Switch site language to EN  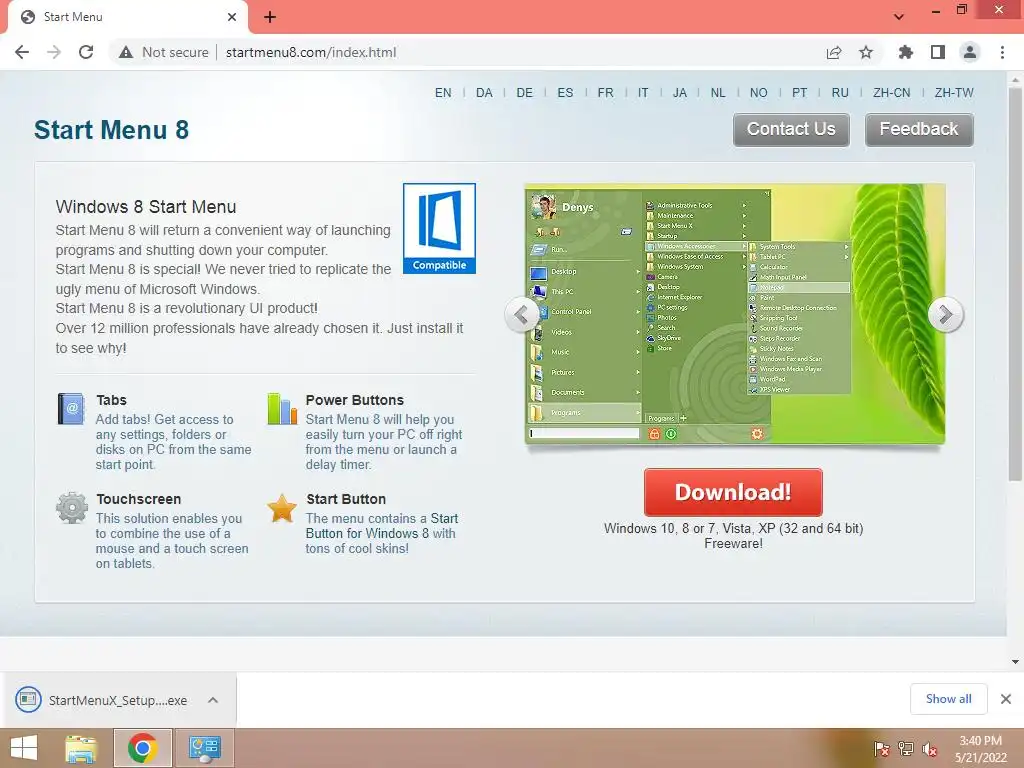coord(443,93)
